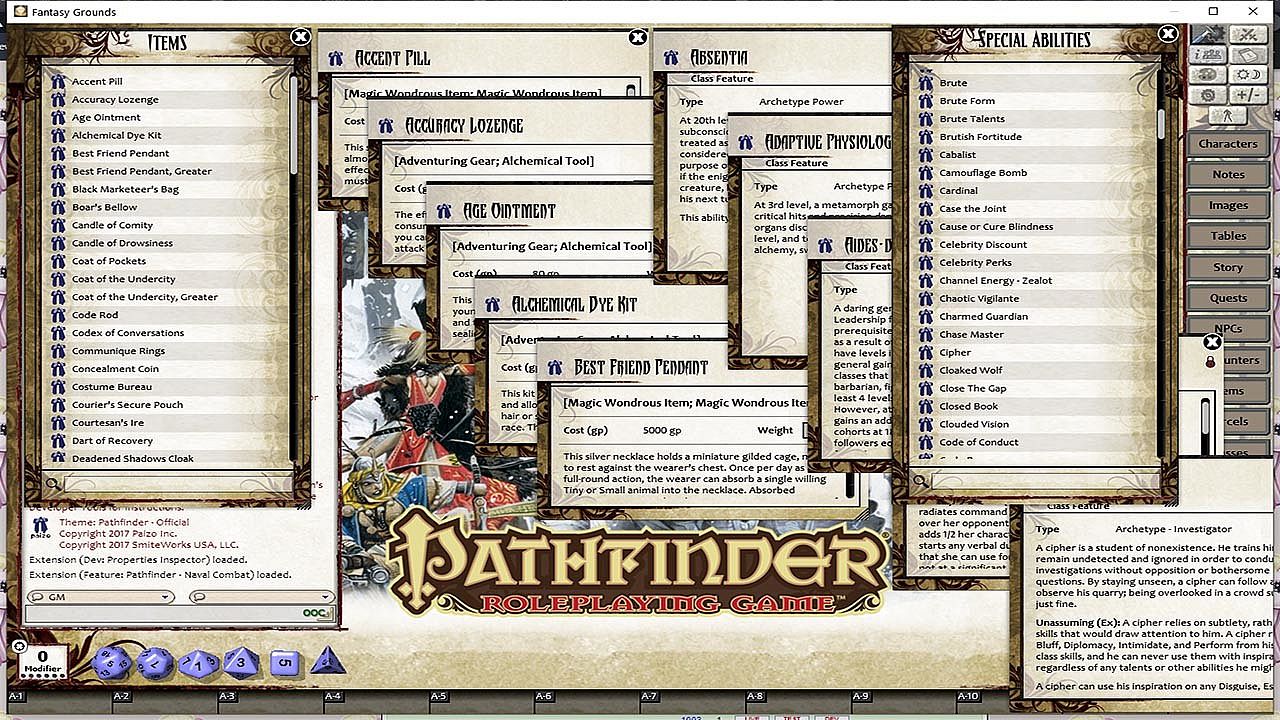
Task: Open the Cipher ability link icon
Action: click(x=926, y=352)
